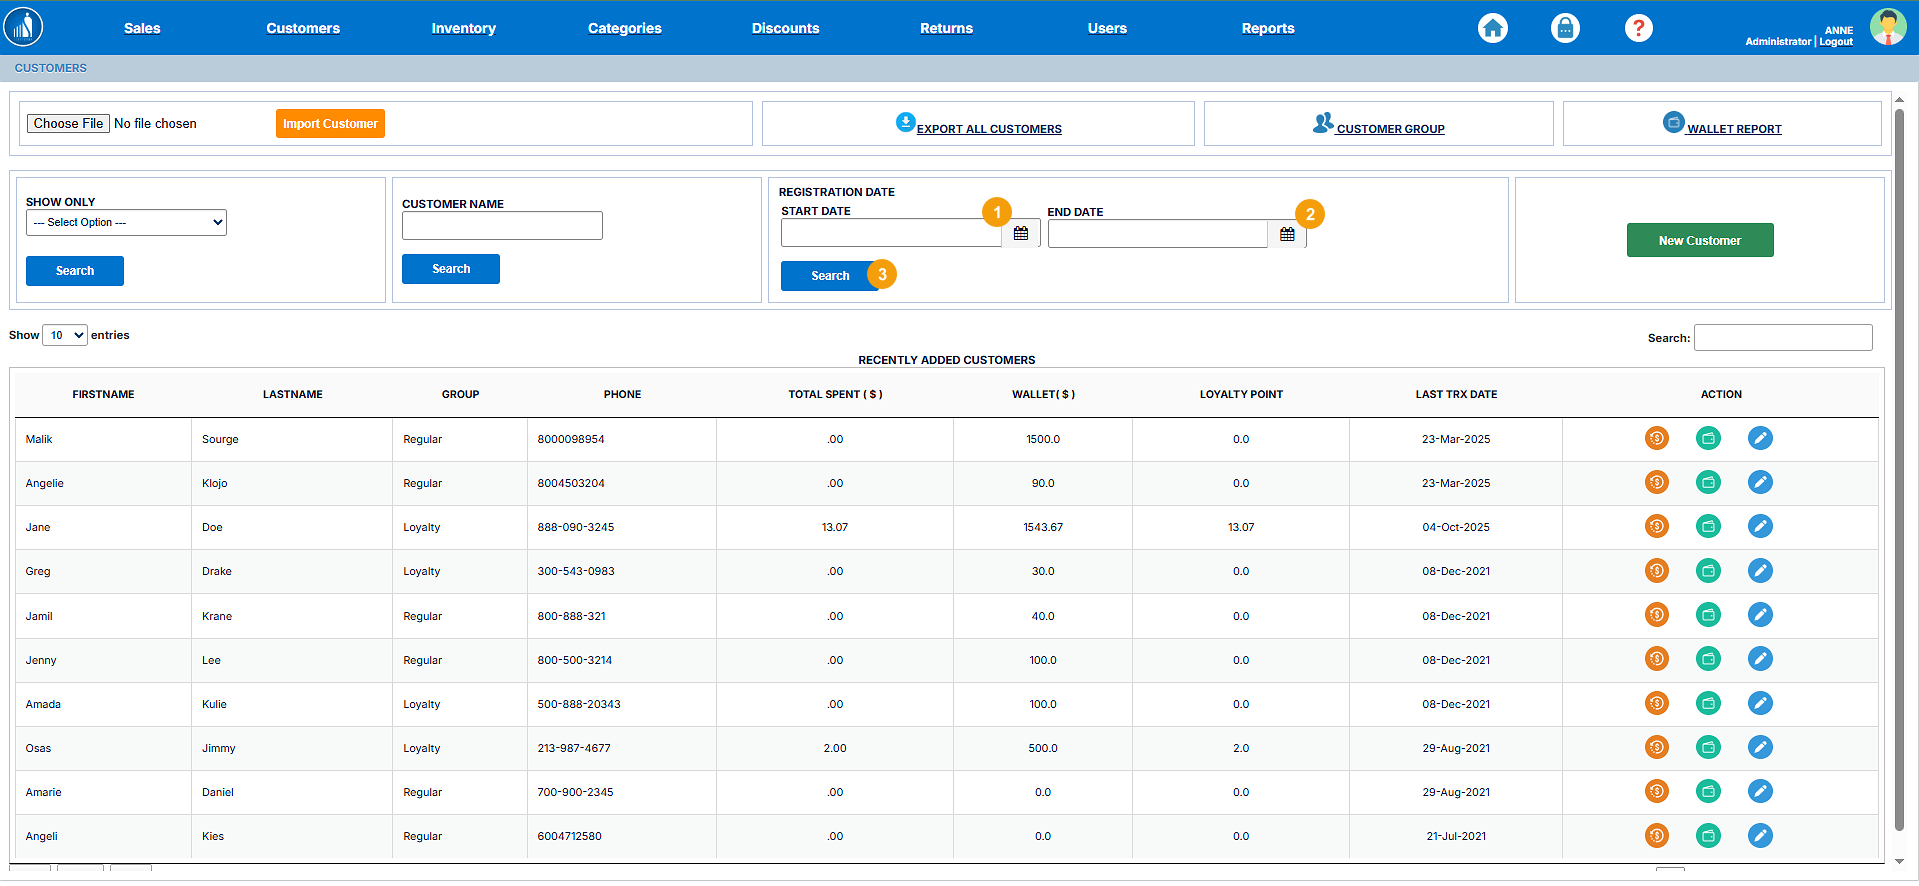Viewport: 1919px width, 886px height.
Task: Expand the Show Only select option dropdown
Action: [x=126, y=222]
